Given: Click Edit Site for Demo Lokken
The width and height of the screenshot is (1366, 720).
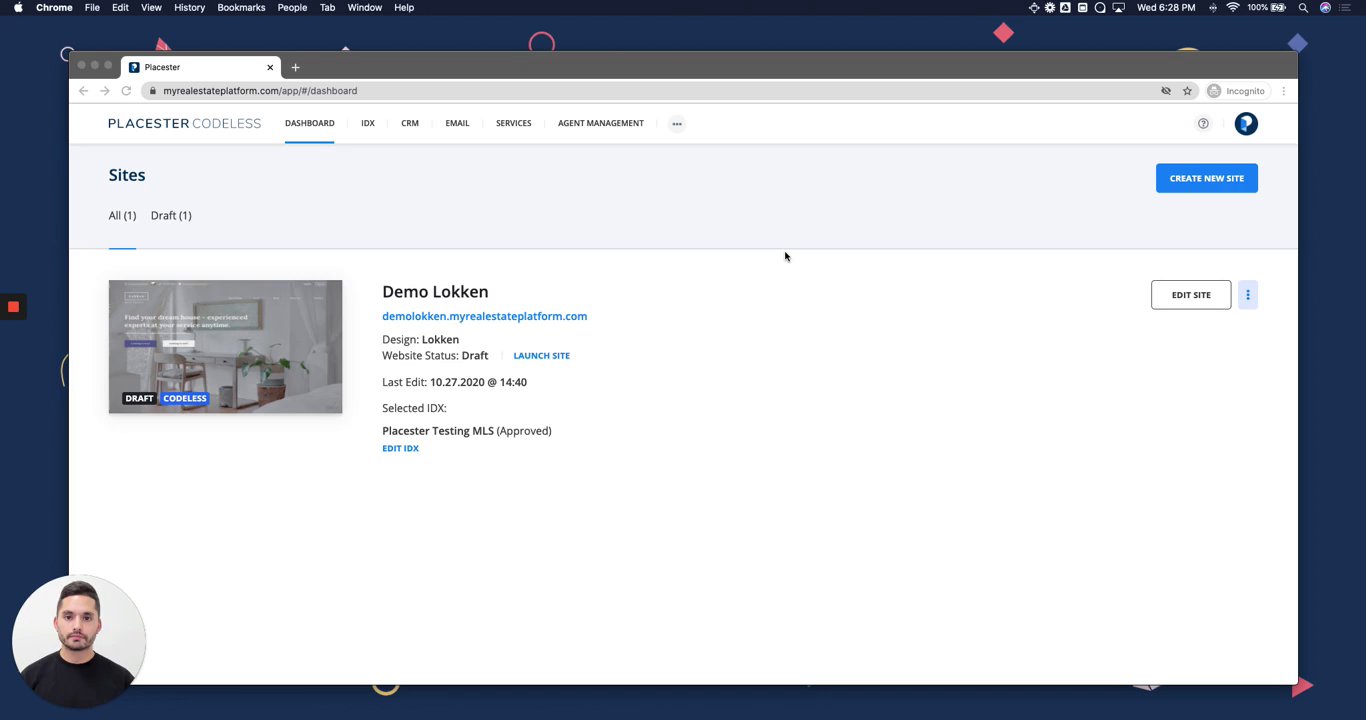Looking at the screenshot, I should pyautogui.click(x=1191, y=295).
